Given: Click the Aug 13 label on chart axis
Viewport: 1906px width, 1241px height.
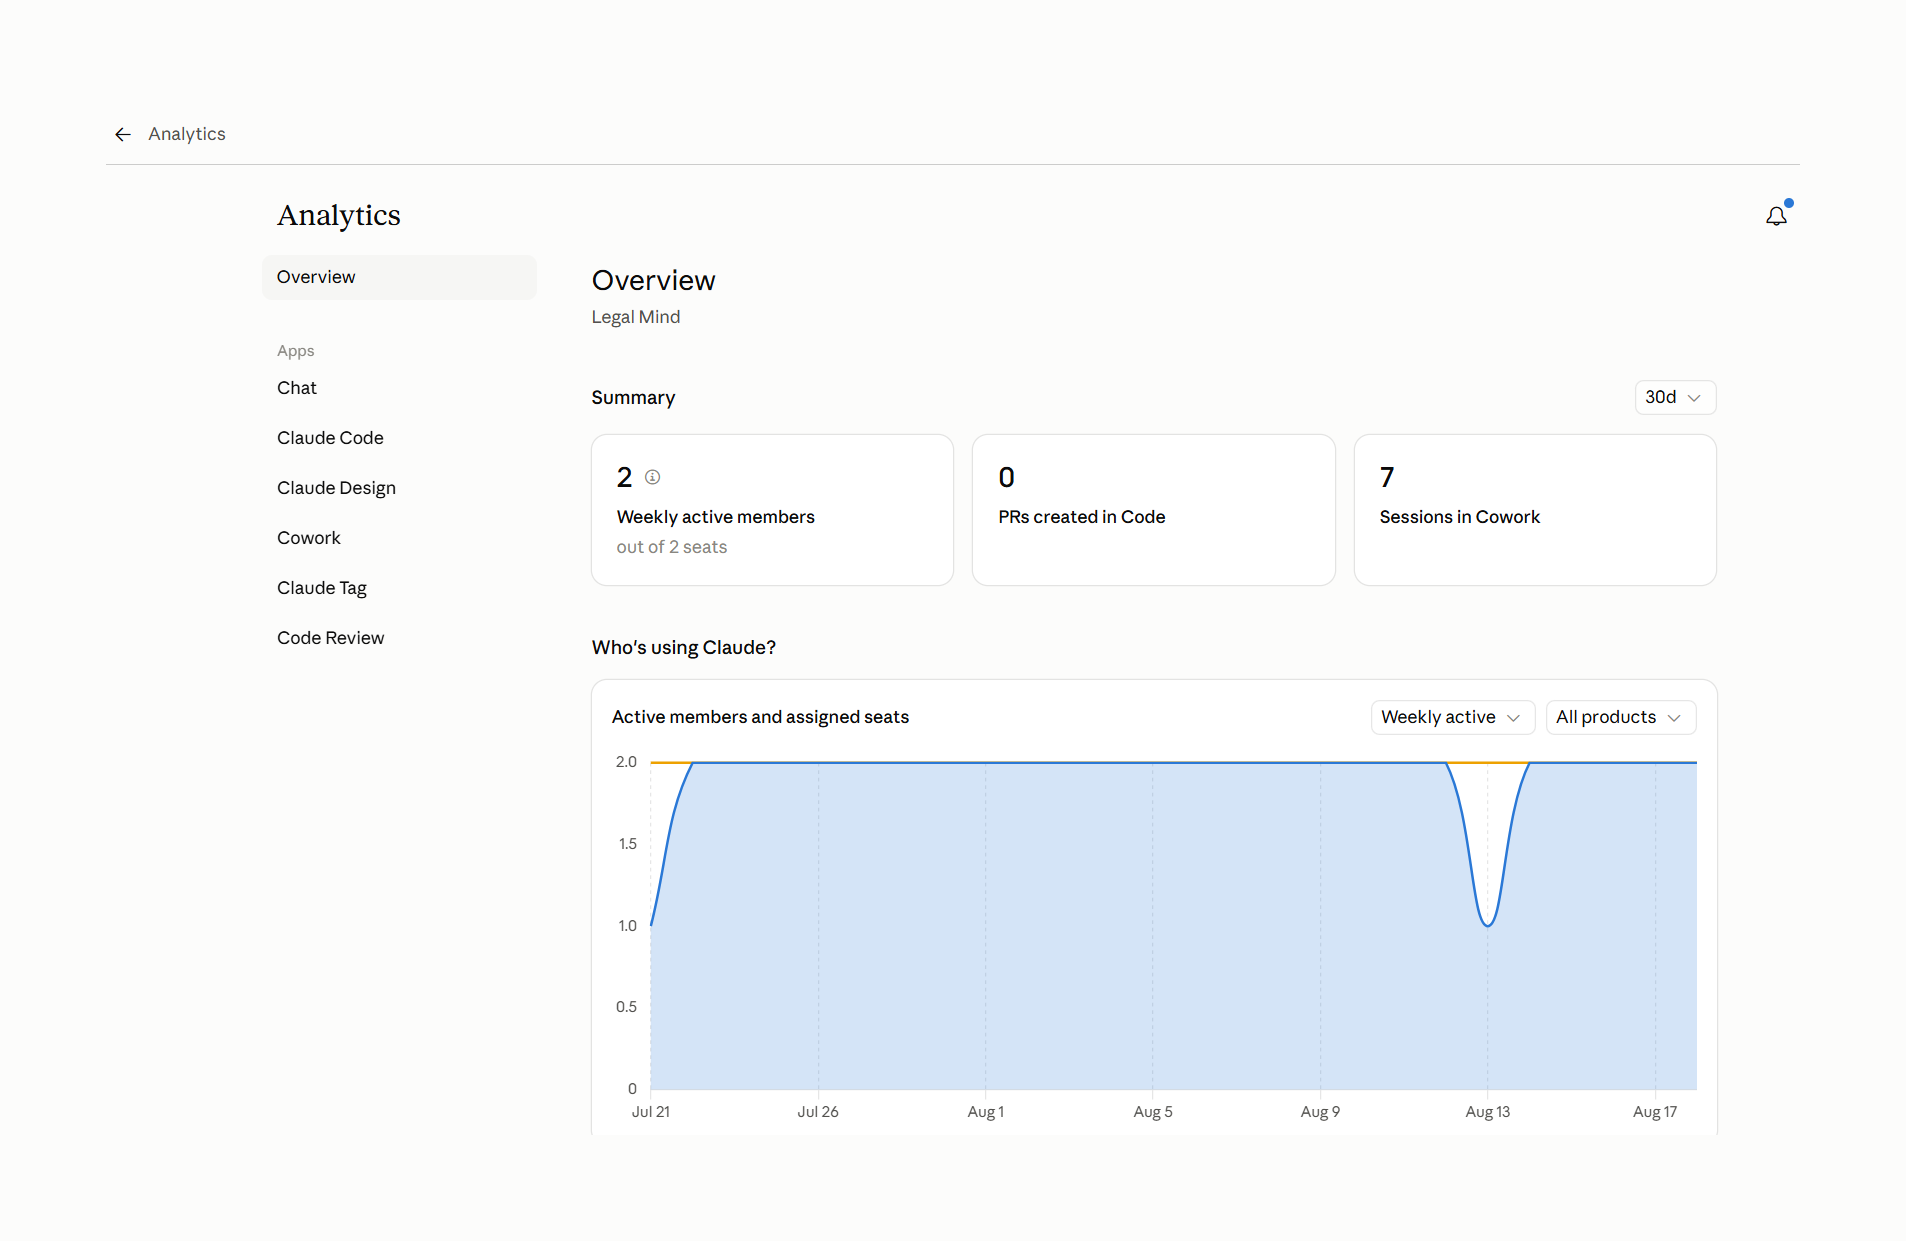Looking at the screenshot, I should [x=1488, y=1112].
